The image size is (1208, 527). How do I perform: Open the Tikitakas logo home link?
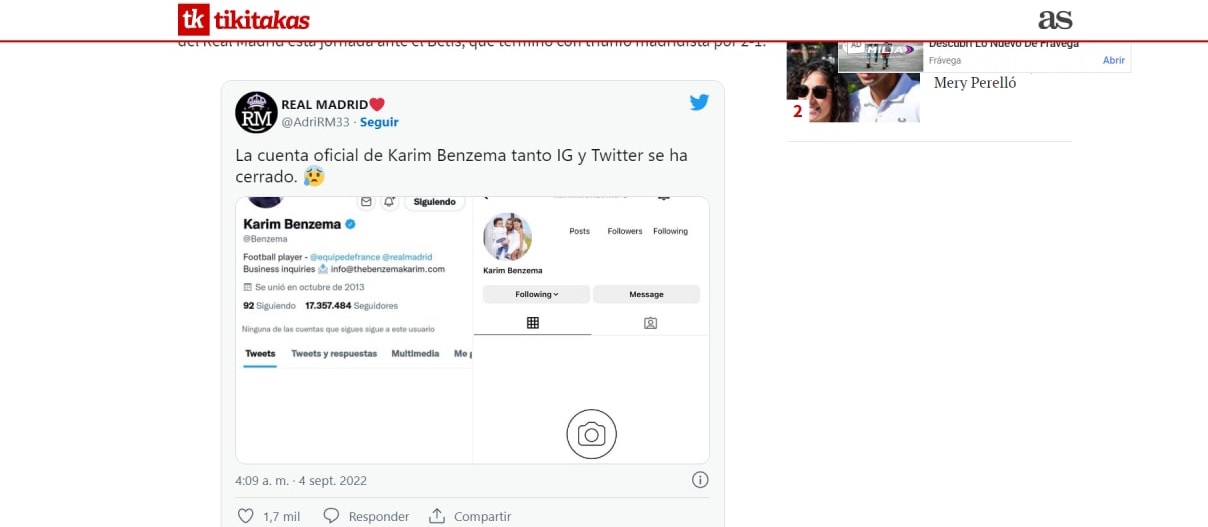click(x=244, y=20)
